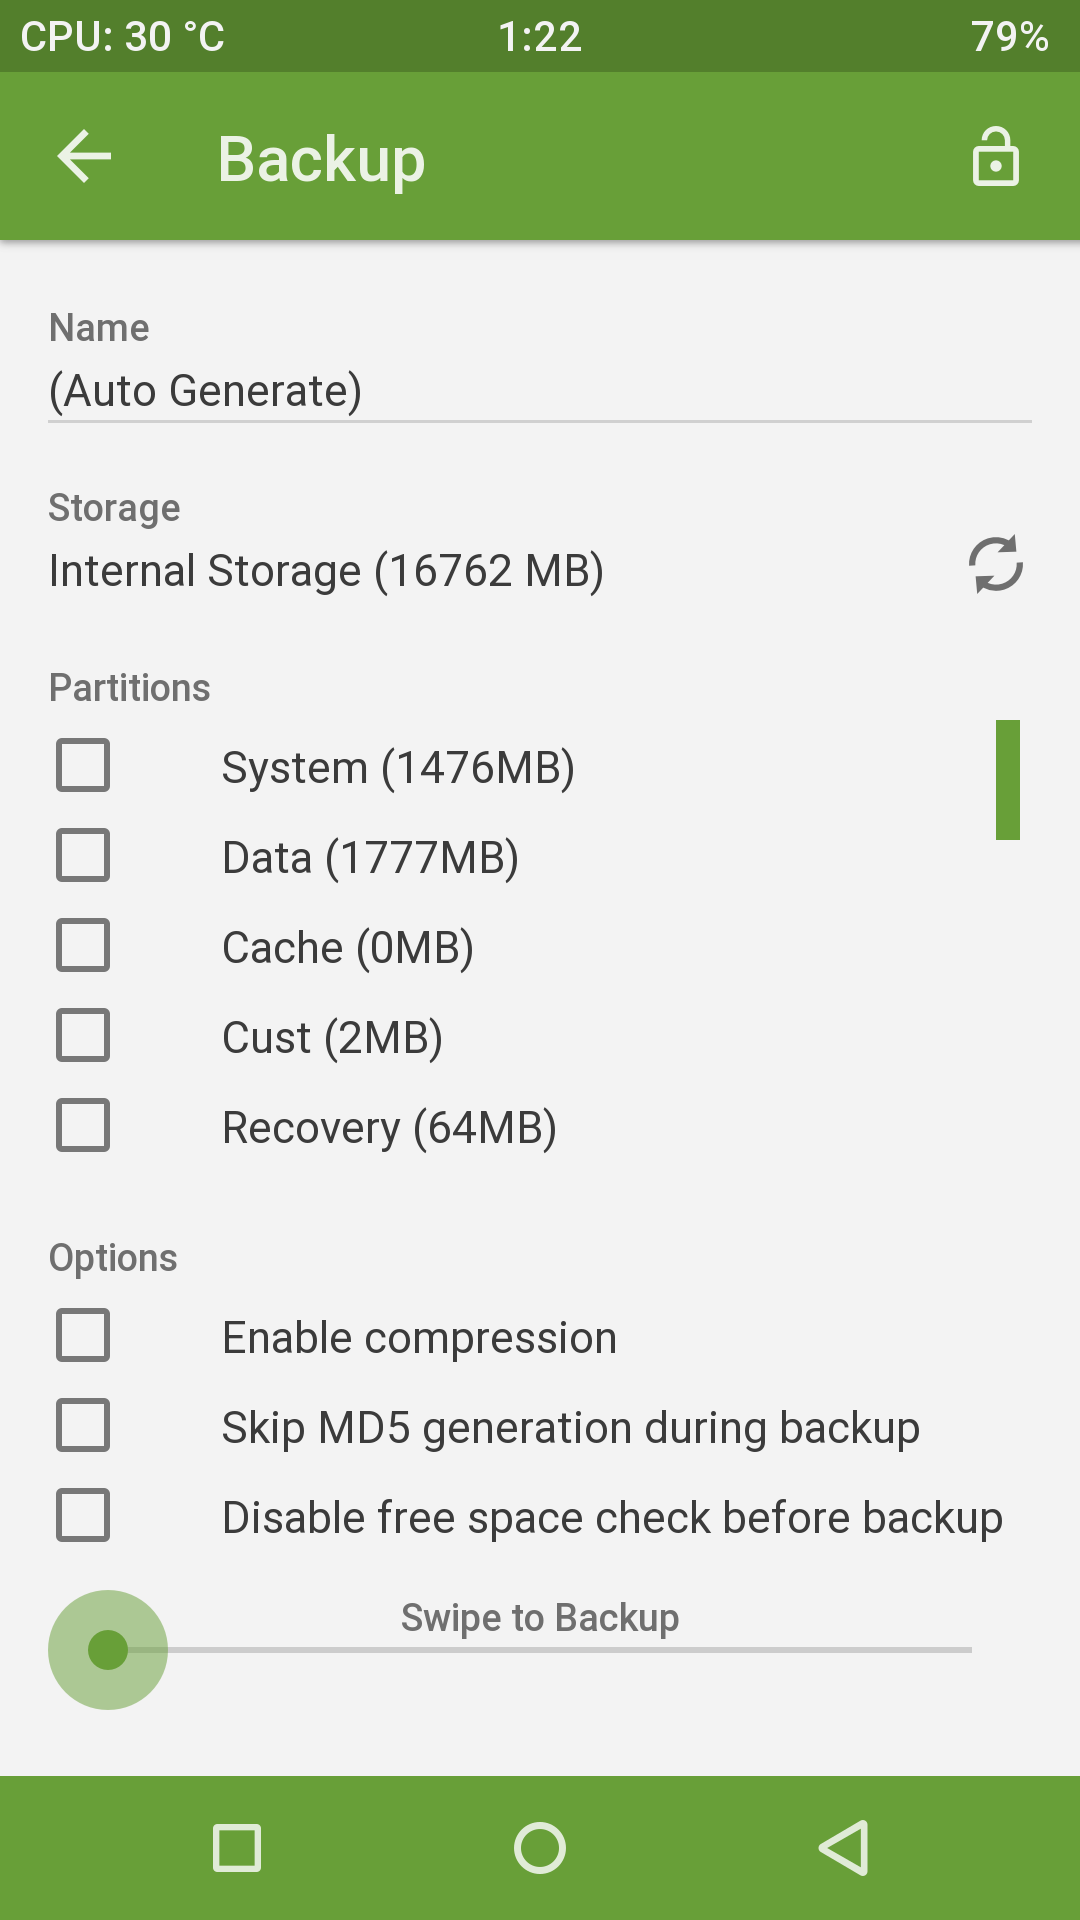Enable compression option checkbox

tap(83, 1336)
